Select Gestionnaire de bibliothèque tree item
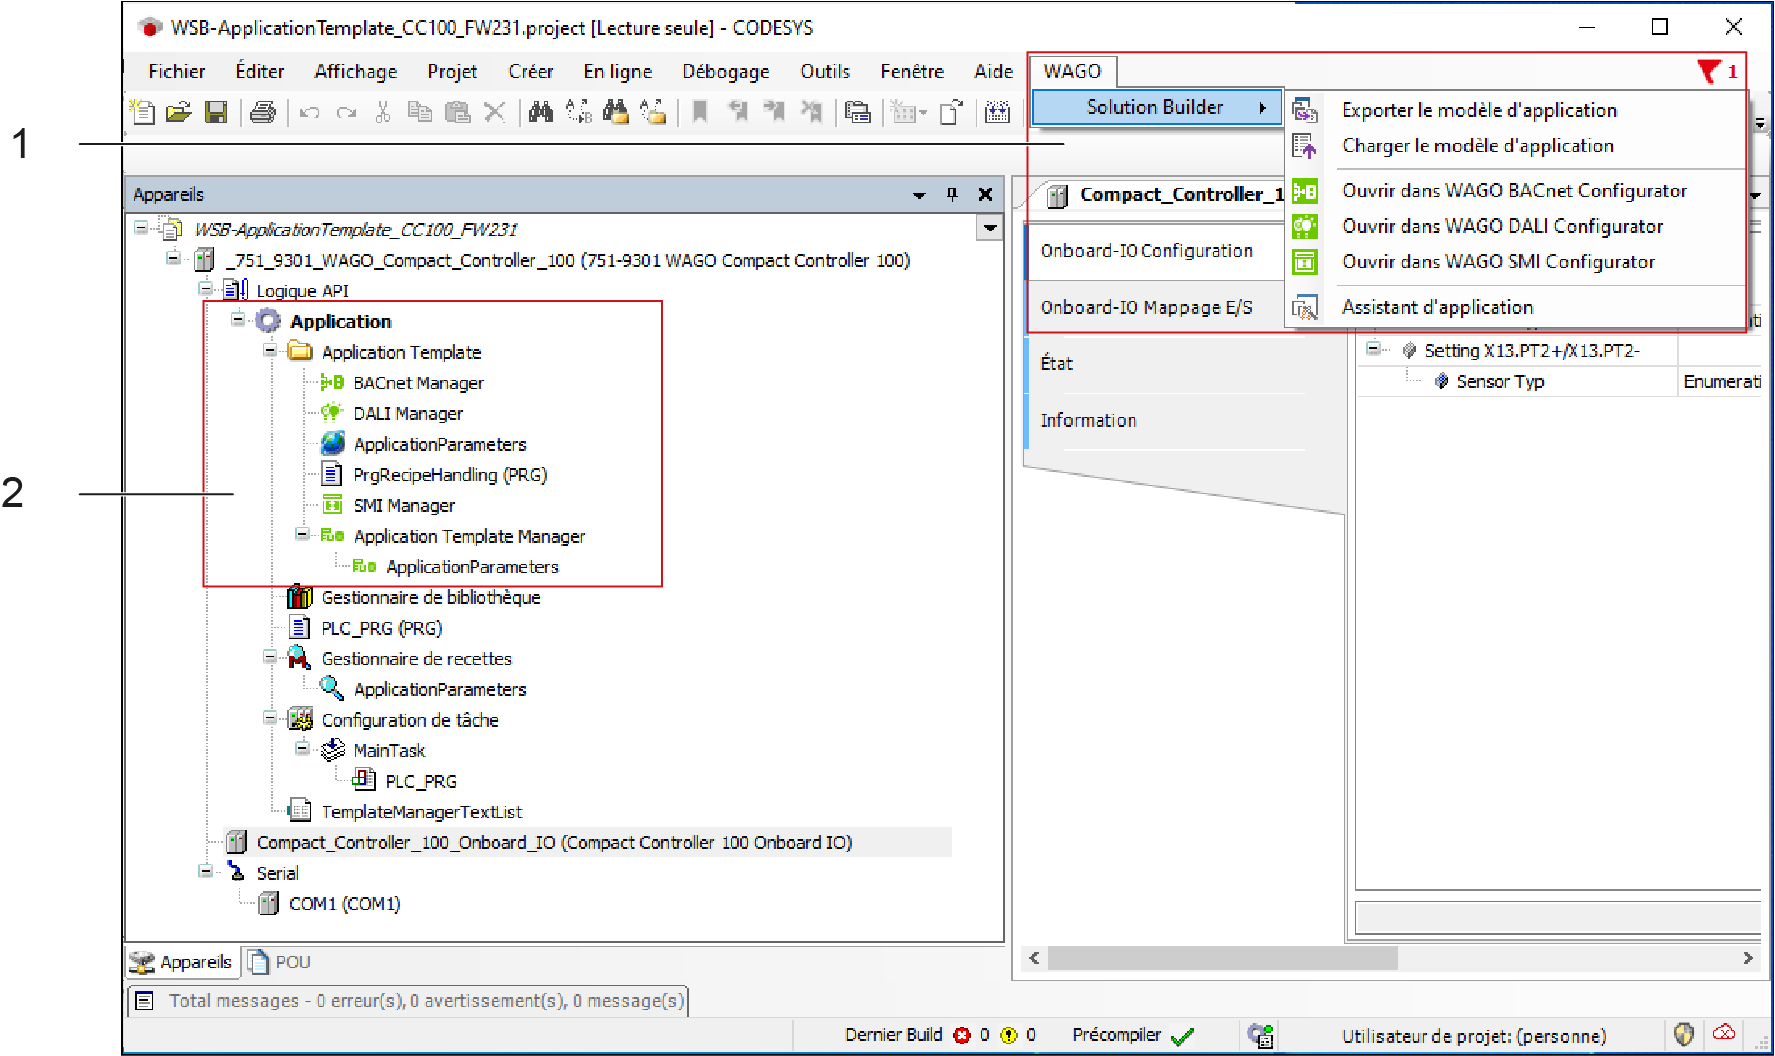This screenshot has width=1775, height=1056. (x=430, y=598)
